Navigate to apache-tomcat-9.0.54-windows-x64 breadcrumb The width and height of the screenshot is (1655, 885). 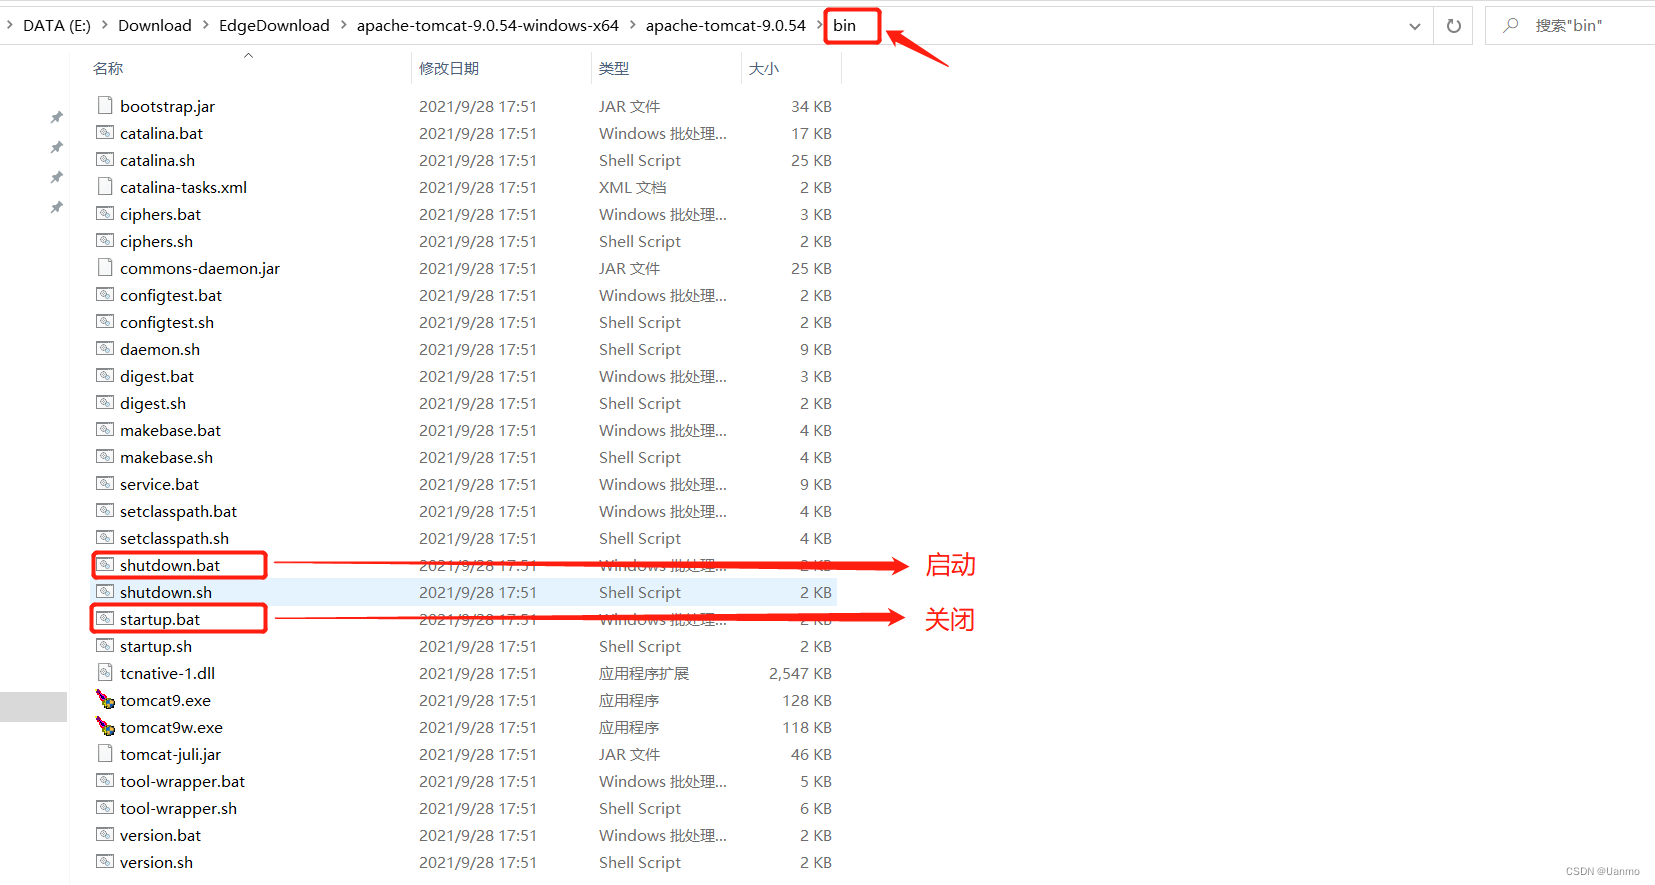[x=488, y=25]
